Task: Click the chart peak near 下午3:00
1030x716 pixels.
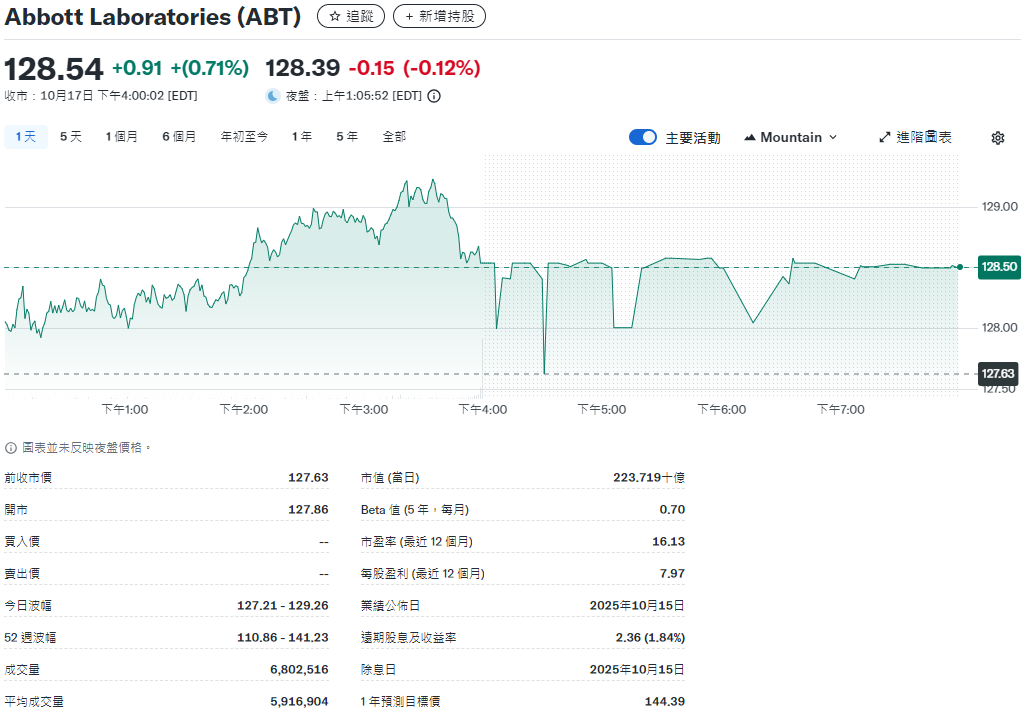Action: pos(406,182)
